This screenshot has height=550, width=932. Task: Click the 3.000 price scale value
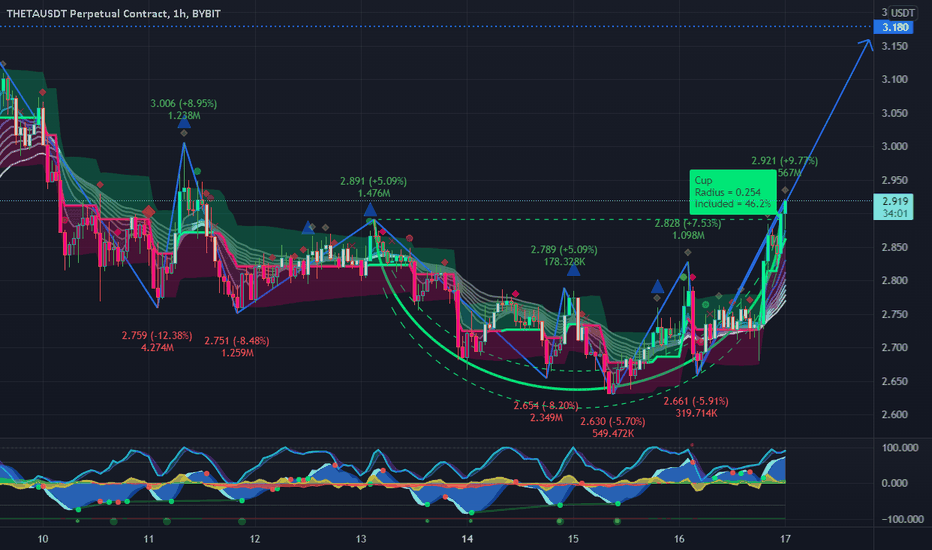tap(895, 147)
